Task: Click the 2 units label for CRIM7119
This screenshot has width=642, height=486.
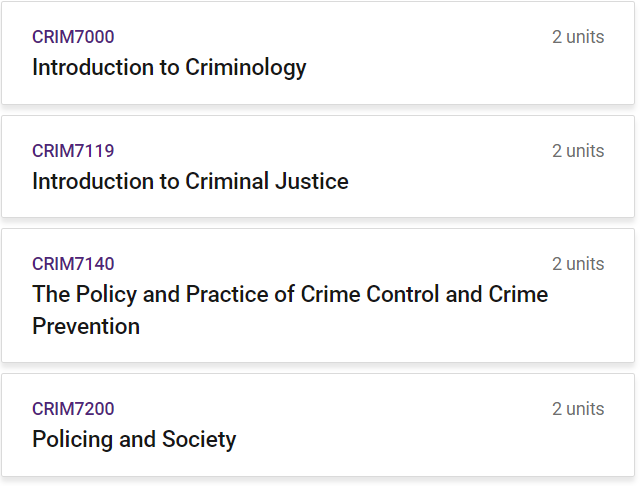Action: click(578, 151)
